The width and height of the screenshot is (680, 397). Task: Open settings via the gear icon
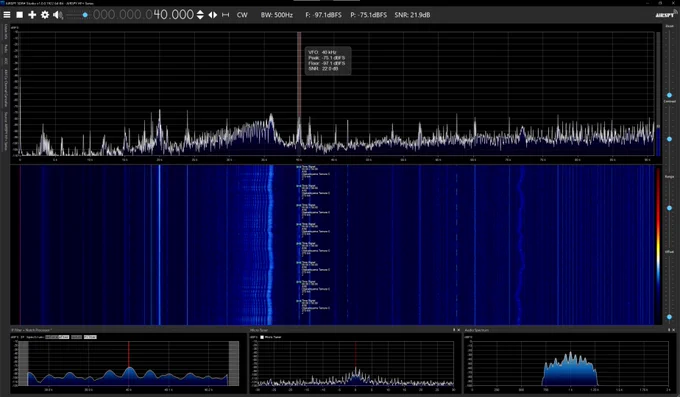click(45, 15)
